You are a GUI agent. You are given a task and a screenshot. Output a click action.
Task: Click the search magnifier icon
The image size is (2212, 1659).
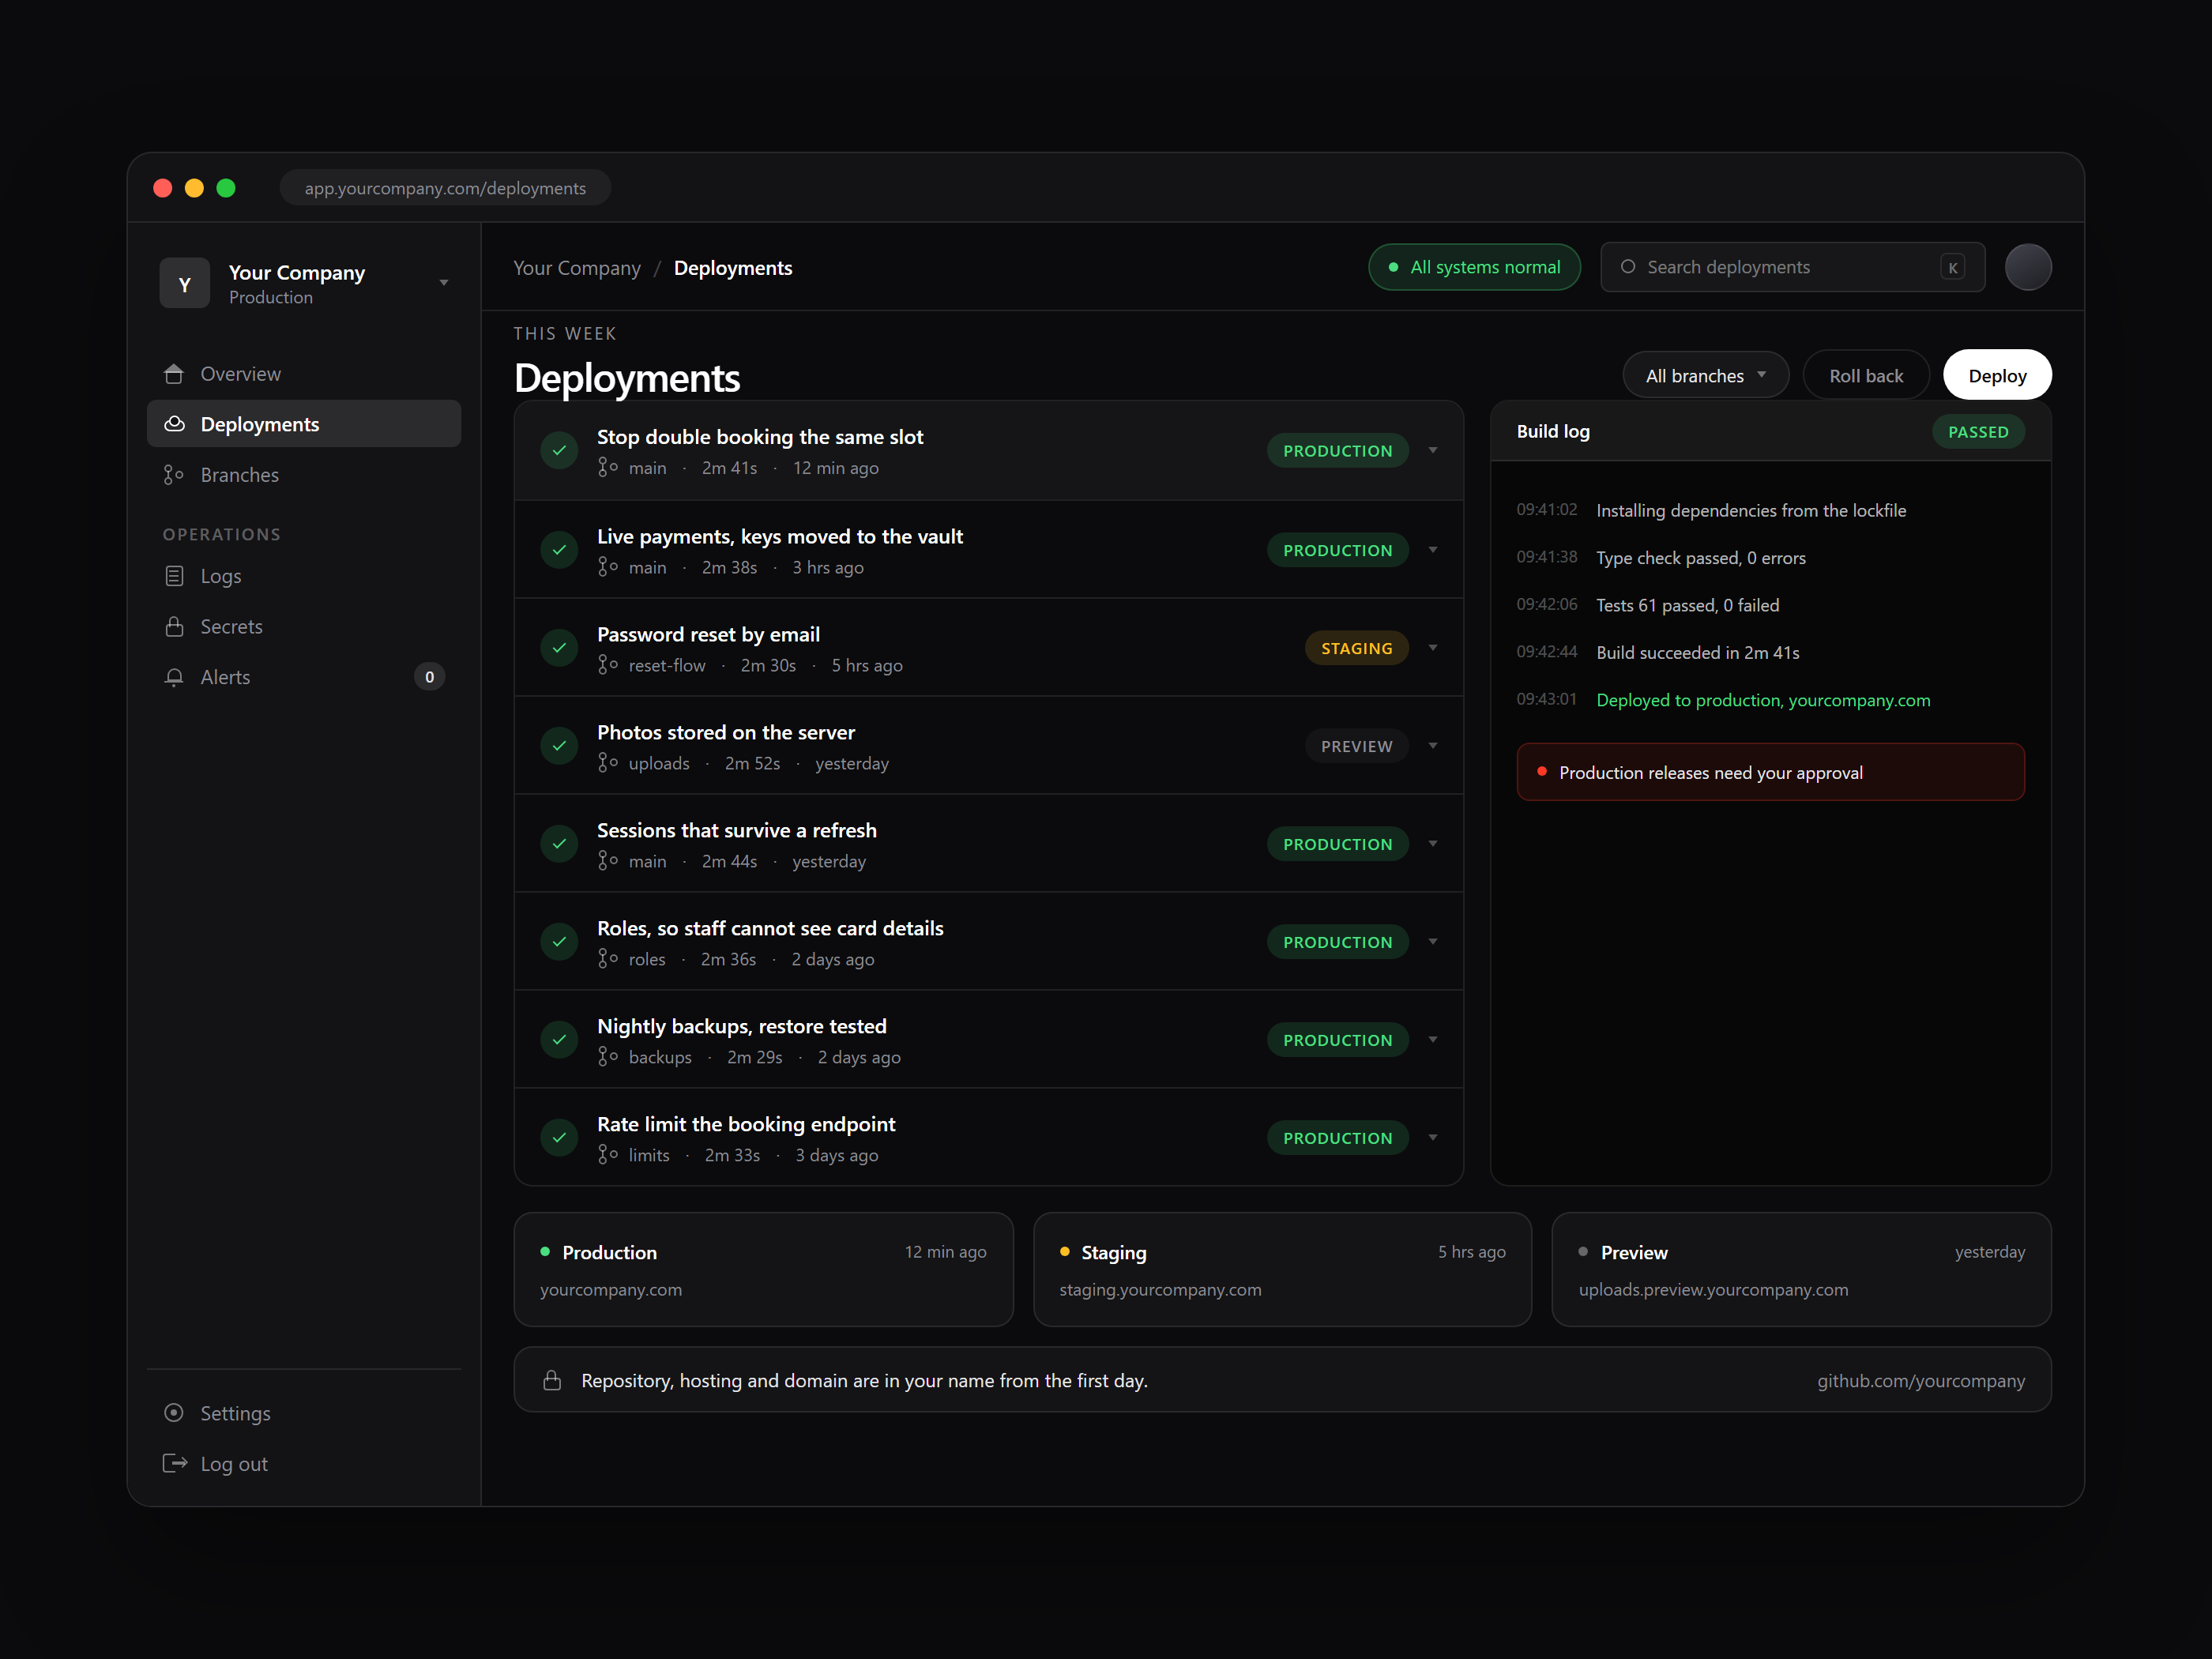coord(1628,267)
